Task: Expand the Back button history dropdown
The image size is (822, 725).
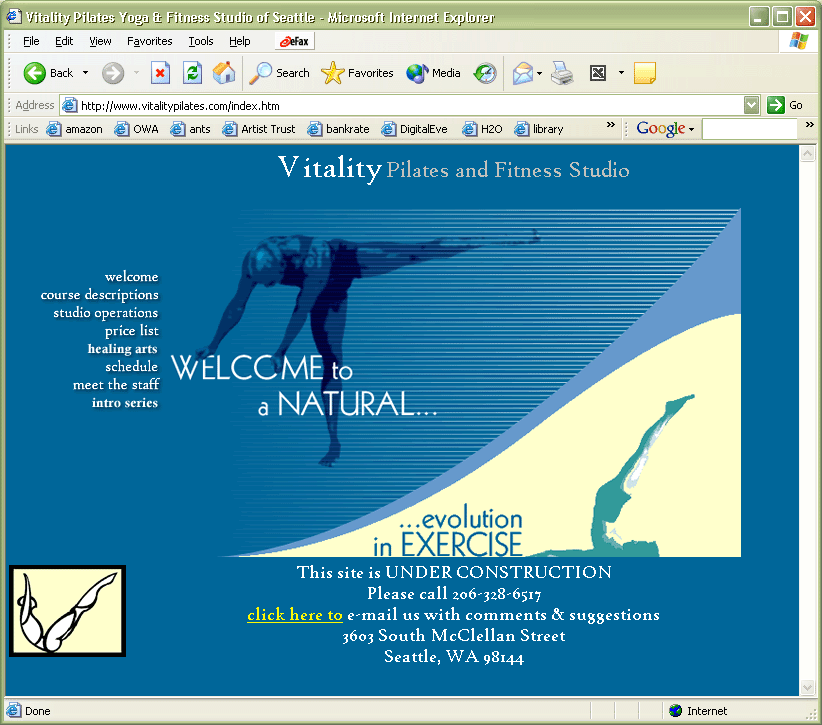Action: click(x=85, y=73)
